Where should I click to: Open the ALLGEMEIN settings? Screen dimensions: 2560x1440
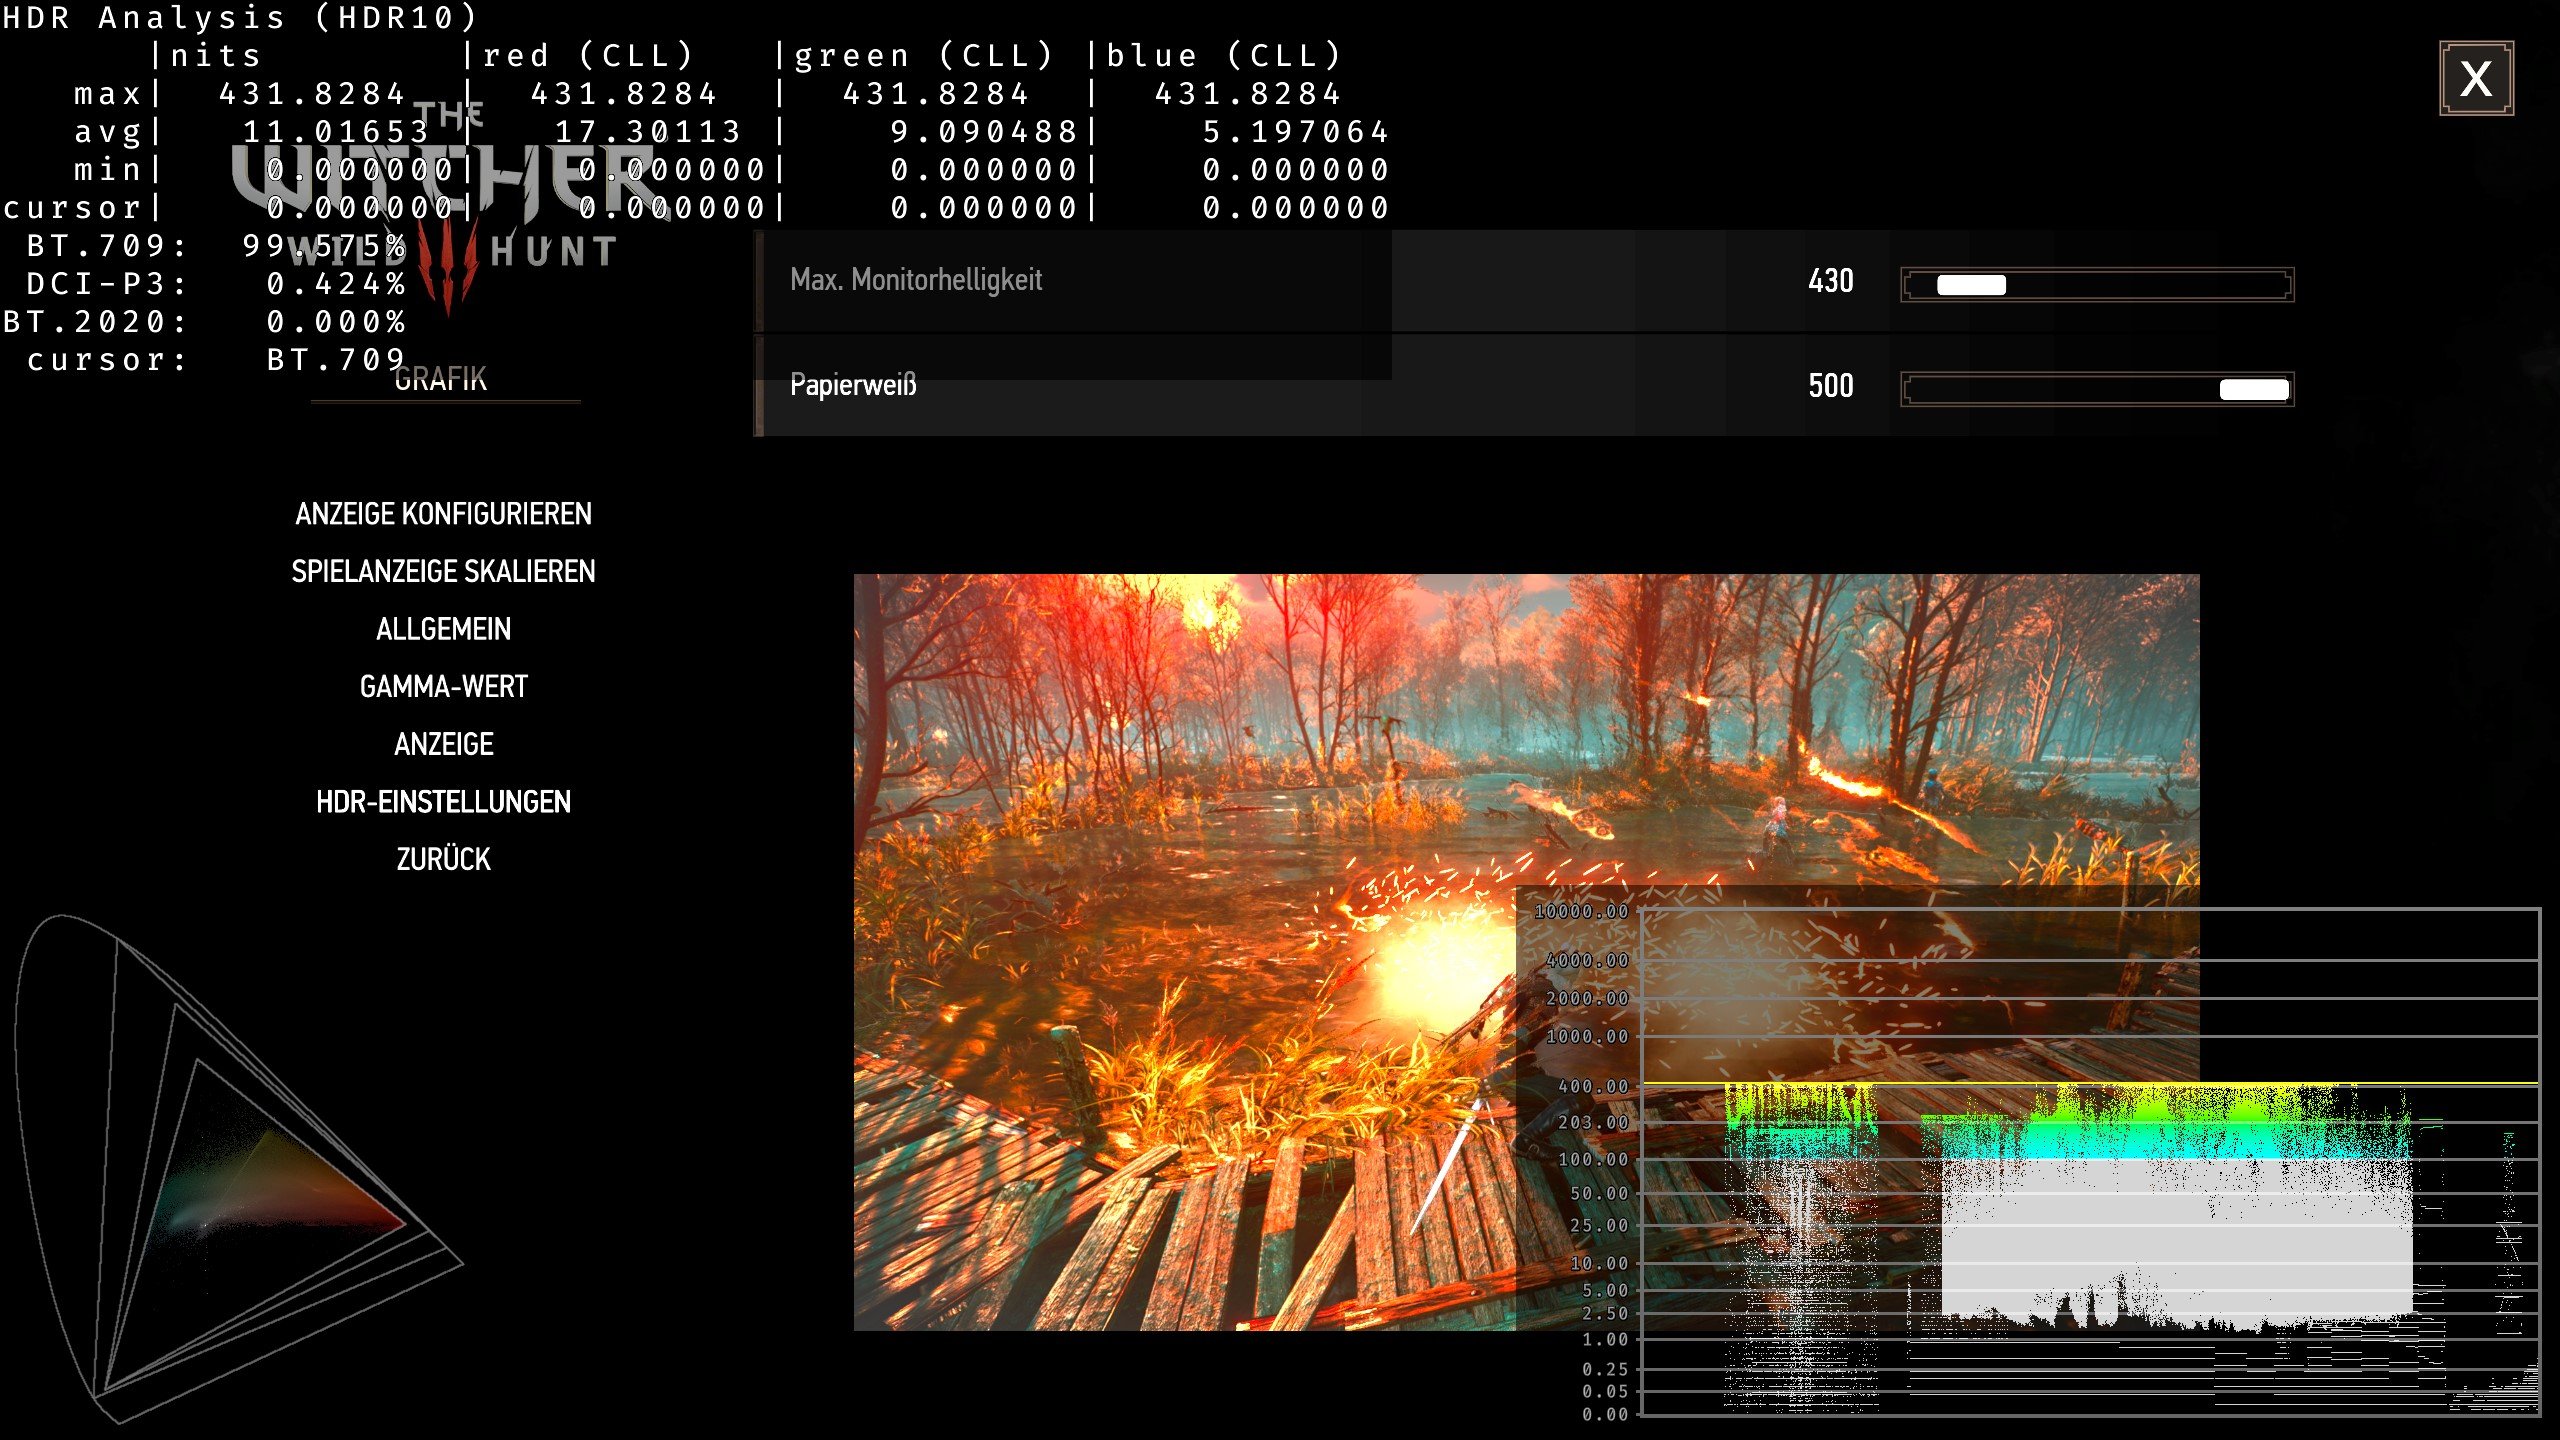tap(443, 629)
